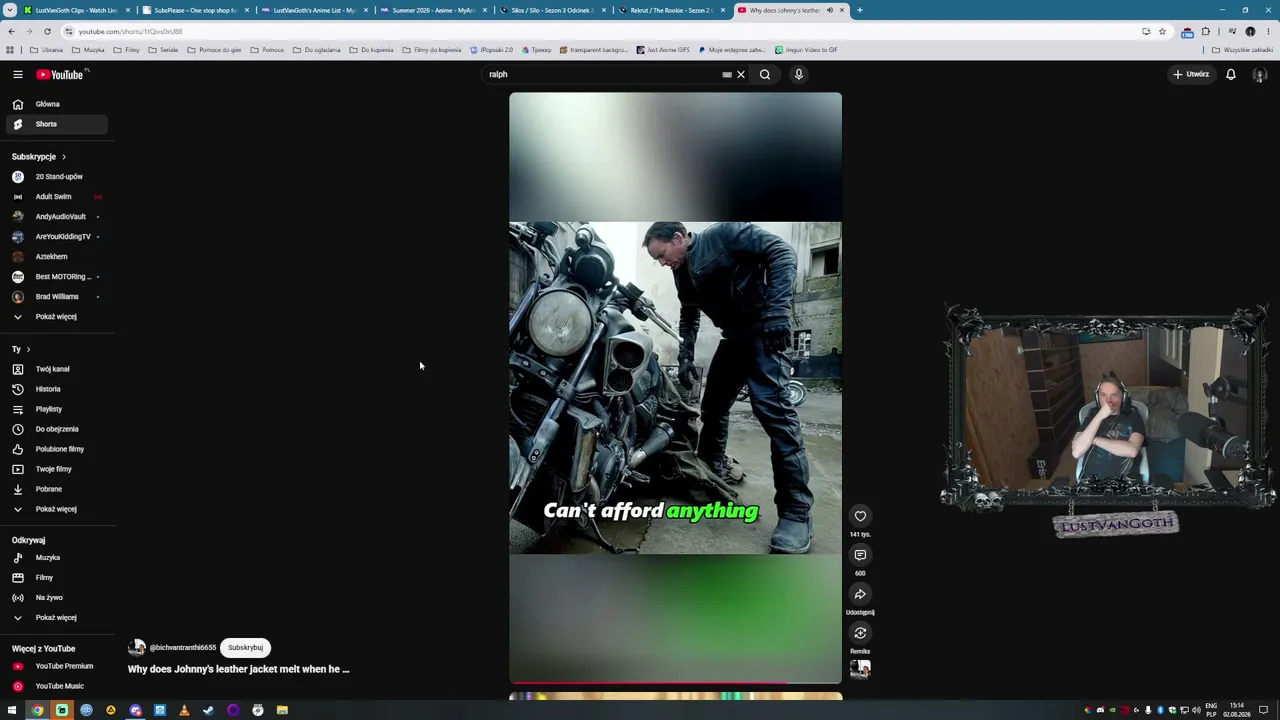Open a new browser tab

860,10
